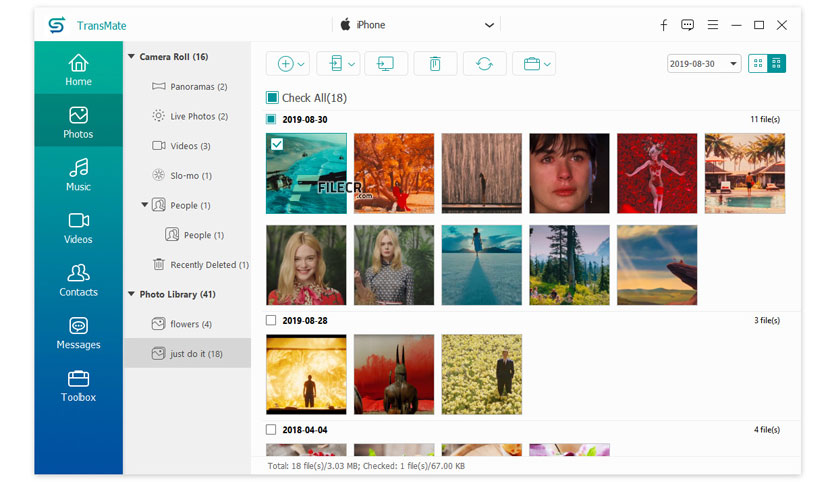
Task: Open Videos section in left sidebar
Action: 78,227
